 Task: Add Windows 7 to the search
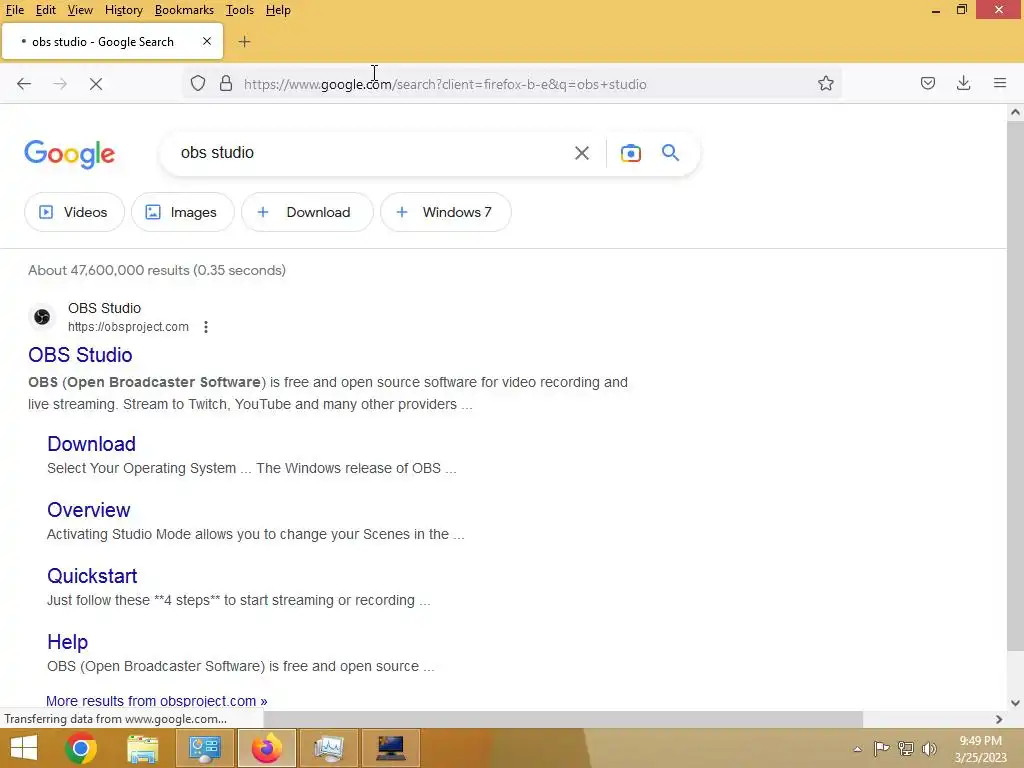click(x=445, y=212)
